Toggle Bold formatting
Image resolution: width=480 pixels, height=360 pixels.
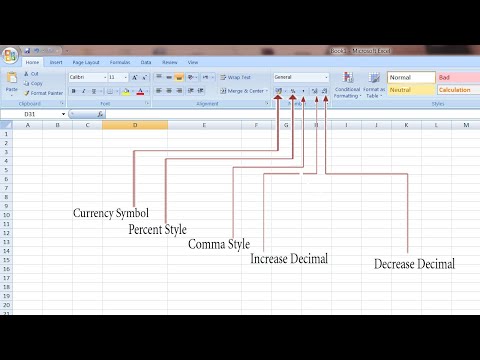[x=74, y=91]
